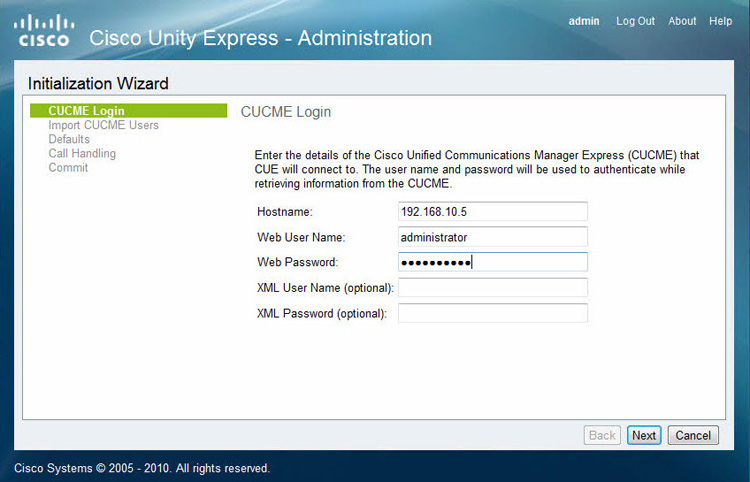Select the Call Handling wizard step
The image size is (750, 482).
point(82,153)
